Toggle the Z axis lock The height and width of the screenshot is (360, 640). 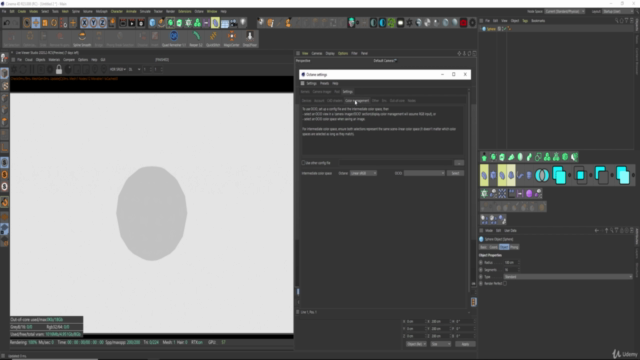coord(102,23)
